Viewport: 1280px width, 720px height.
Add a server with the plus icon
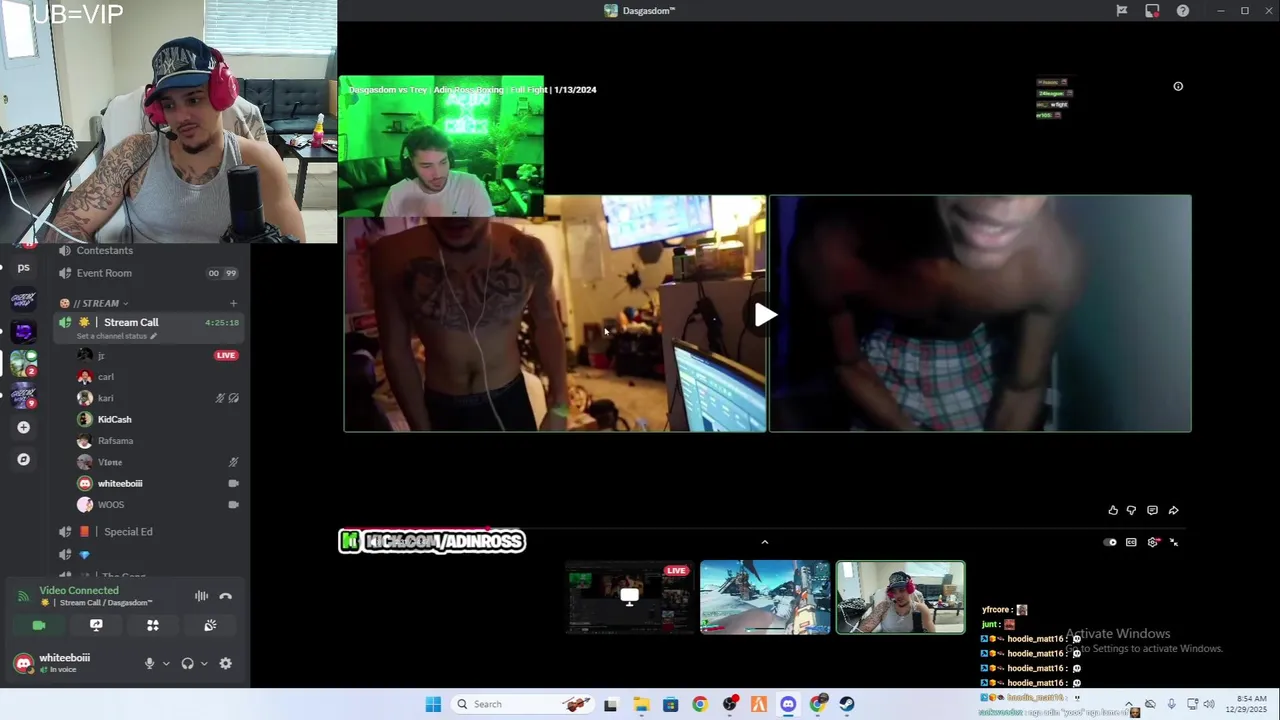(23, 427)
